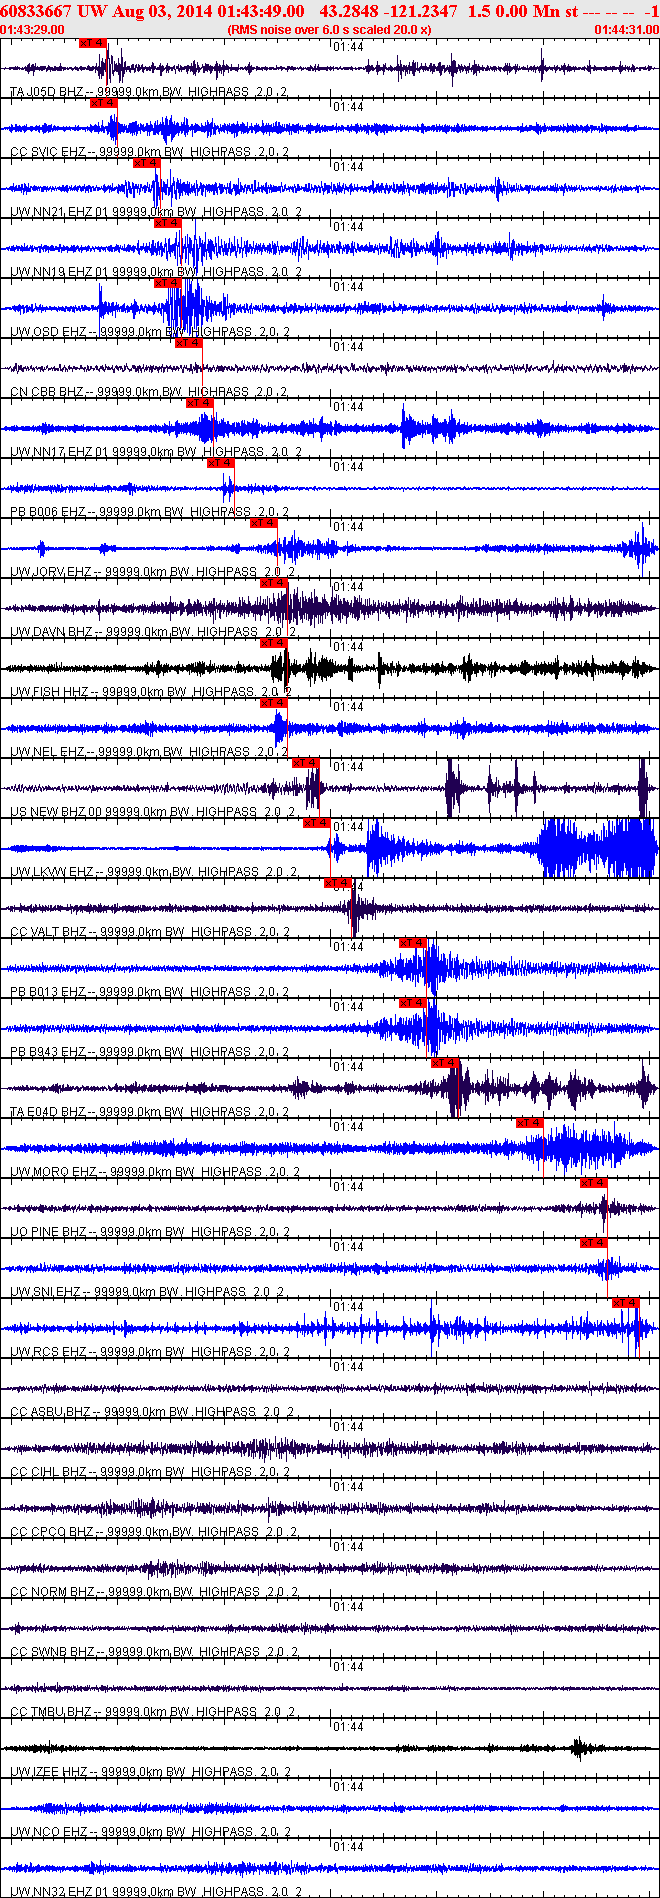Select the red pick marker on UW NN21 trace
Viewport: 660px width, 1898px height.
pyautogui.click(x=146, y=163)
